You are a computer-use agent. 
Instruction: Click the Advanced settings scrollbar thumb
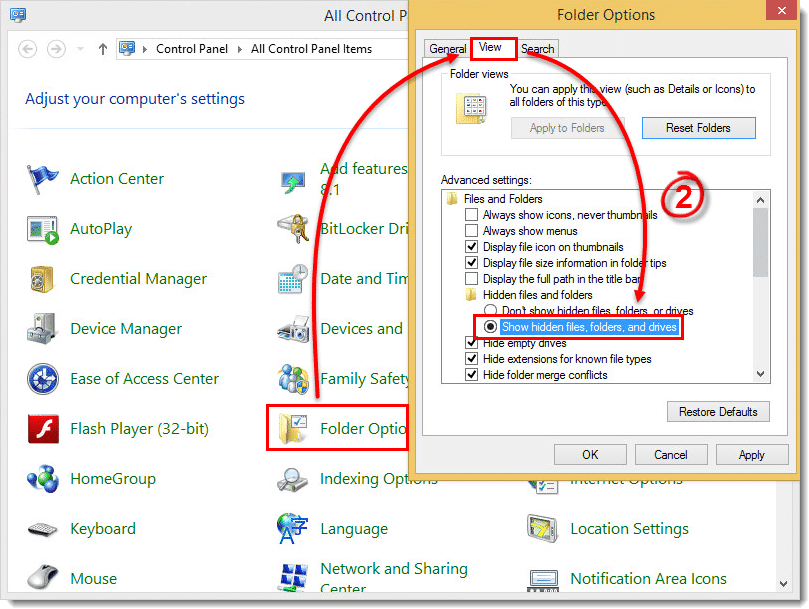pyautogui.click(x=760, y=243)
